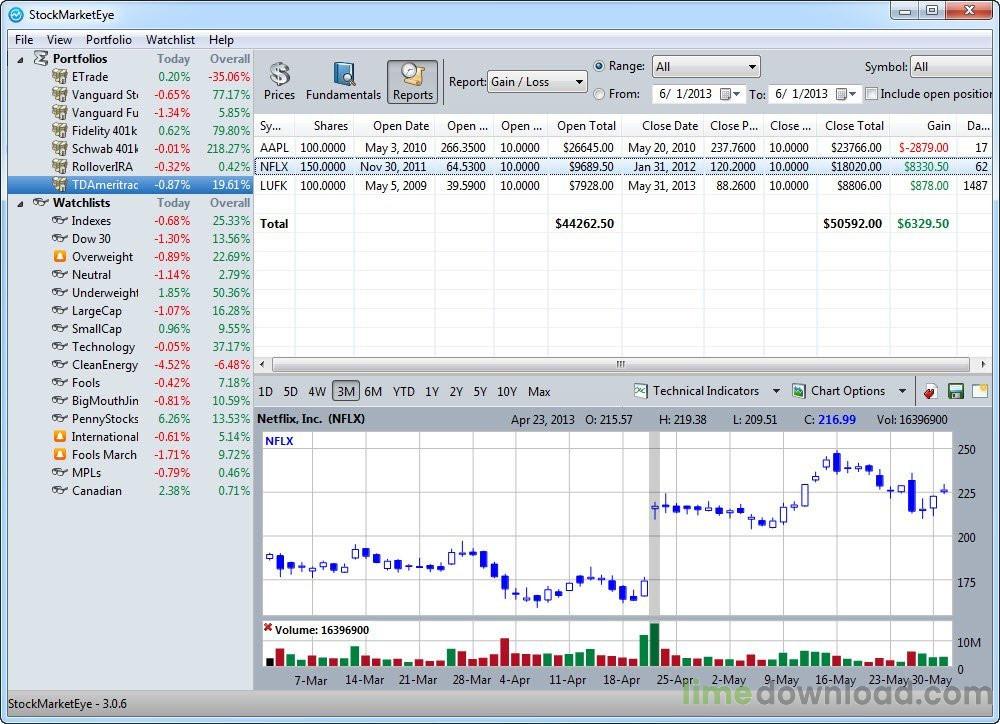Select the From date radio button
Screen dimensions: 1000x724
coord(599,94)
